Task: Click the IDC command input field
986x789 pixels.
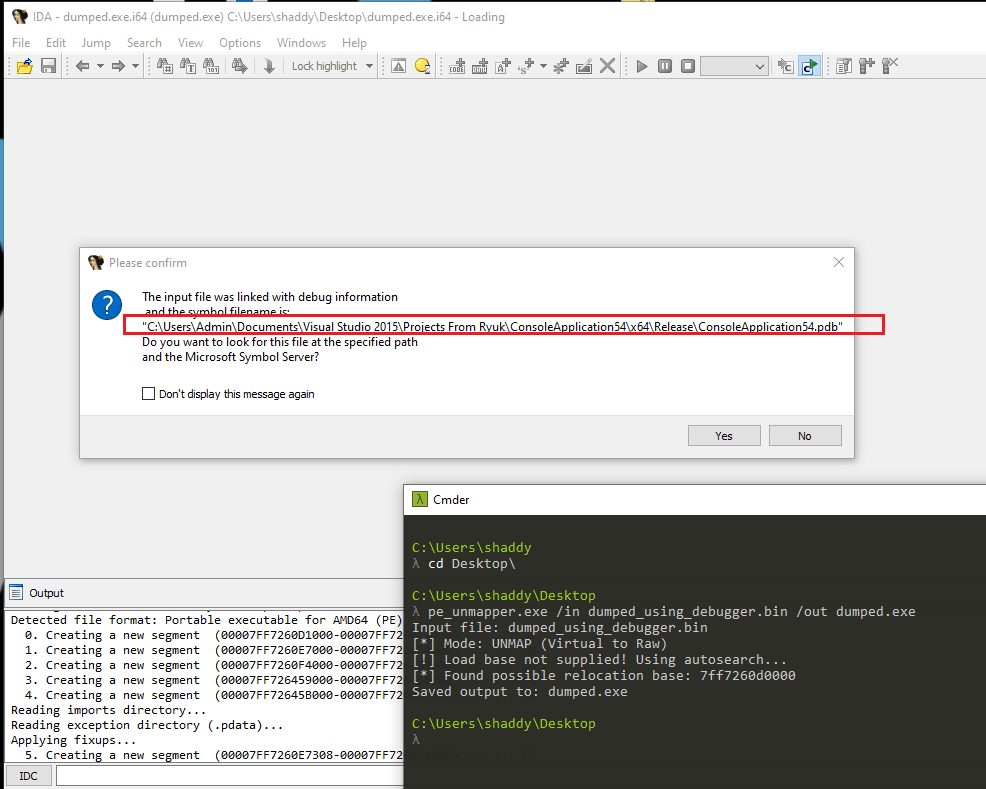Action: 229,776
